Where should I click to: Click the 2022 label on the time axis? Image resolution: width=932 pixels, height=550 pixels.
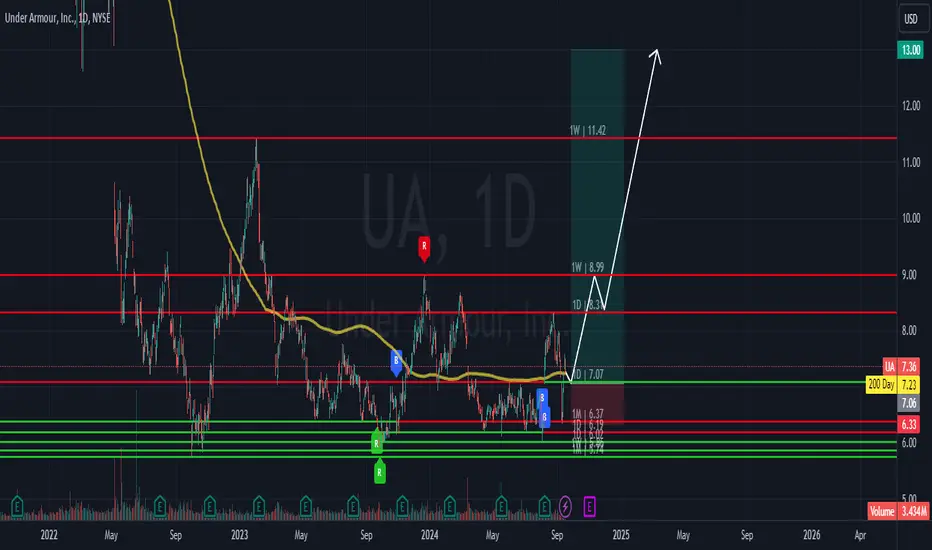click(x=49, y=535)
